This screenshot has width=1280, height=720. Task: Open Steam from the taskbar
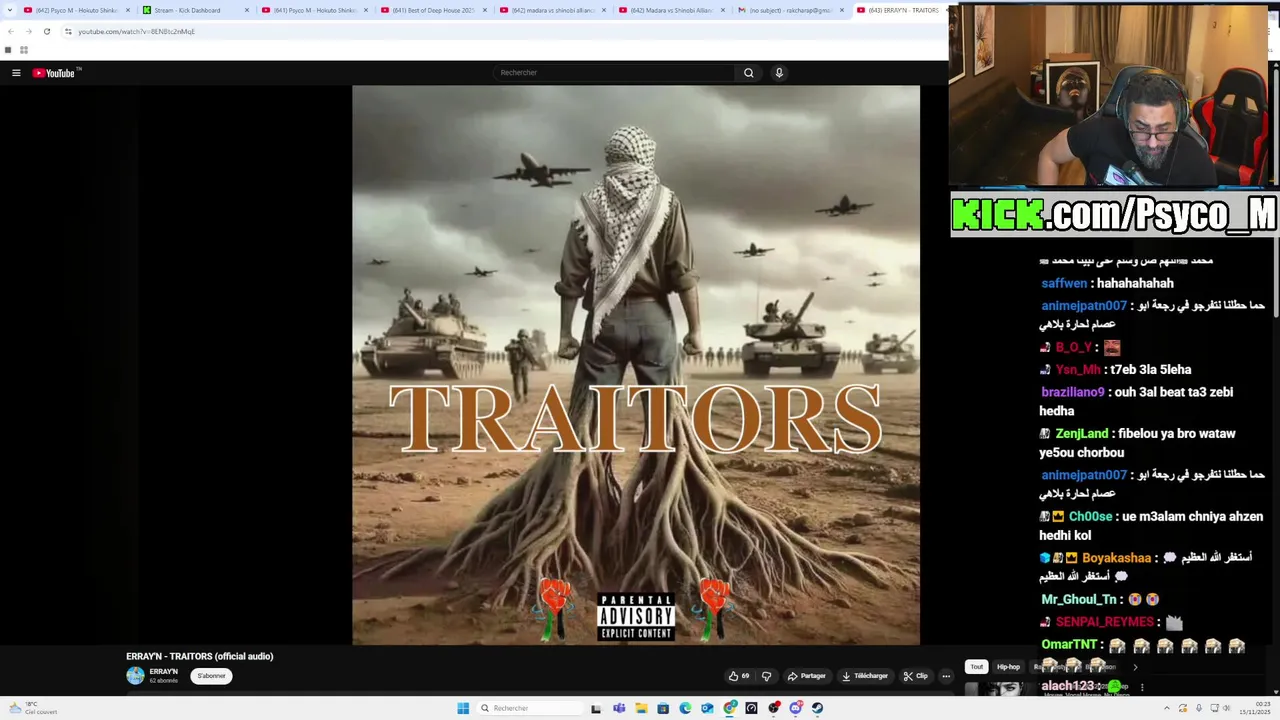point(818,708)
